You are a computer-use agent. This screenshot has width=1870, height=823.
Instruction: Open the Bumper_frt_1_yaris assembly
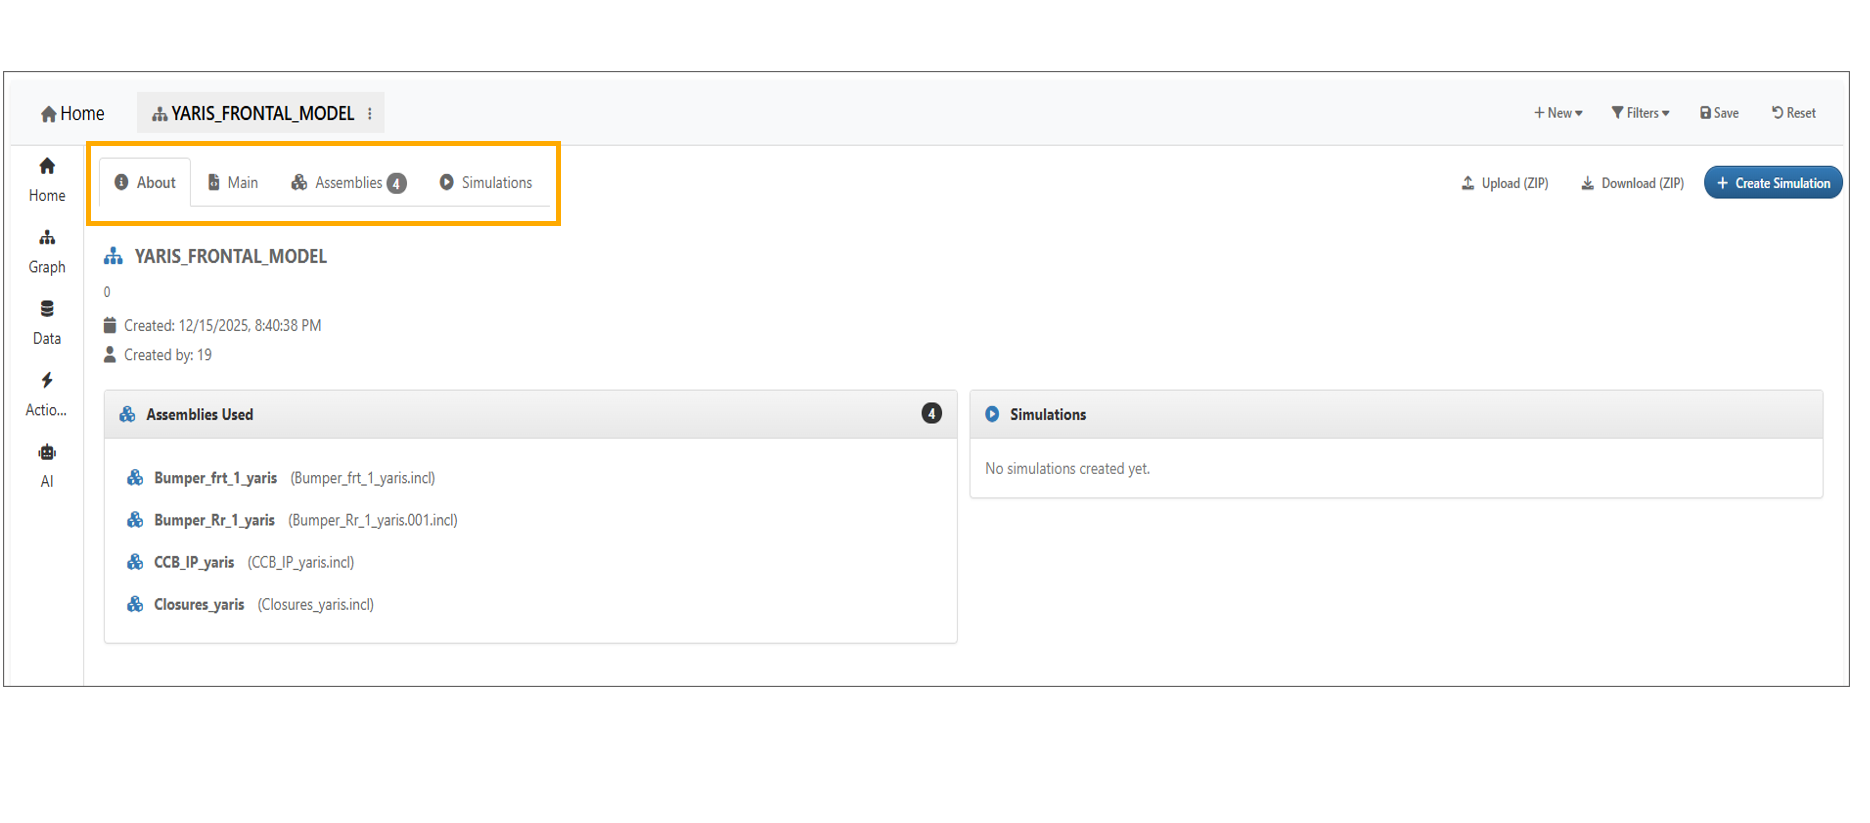pyautogui.click(x=215, y=478)
